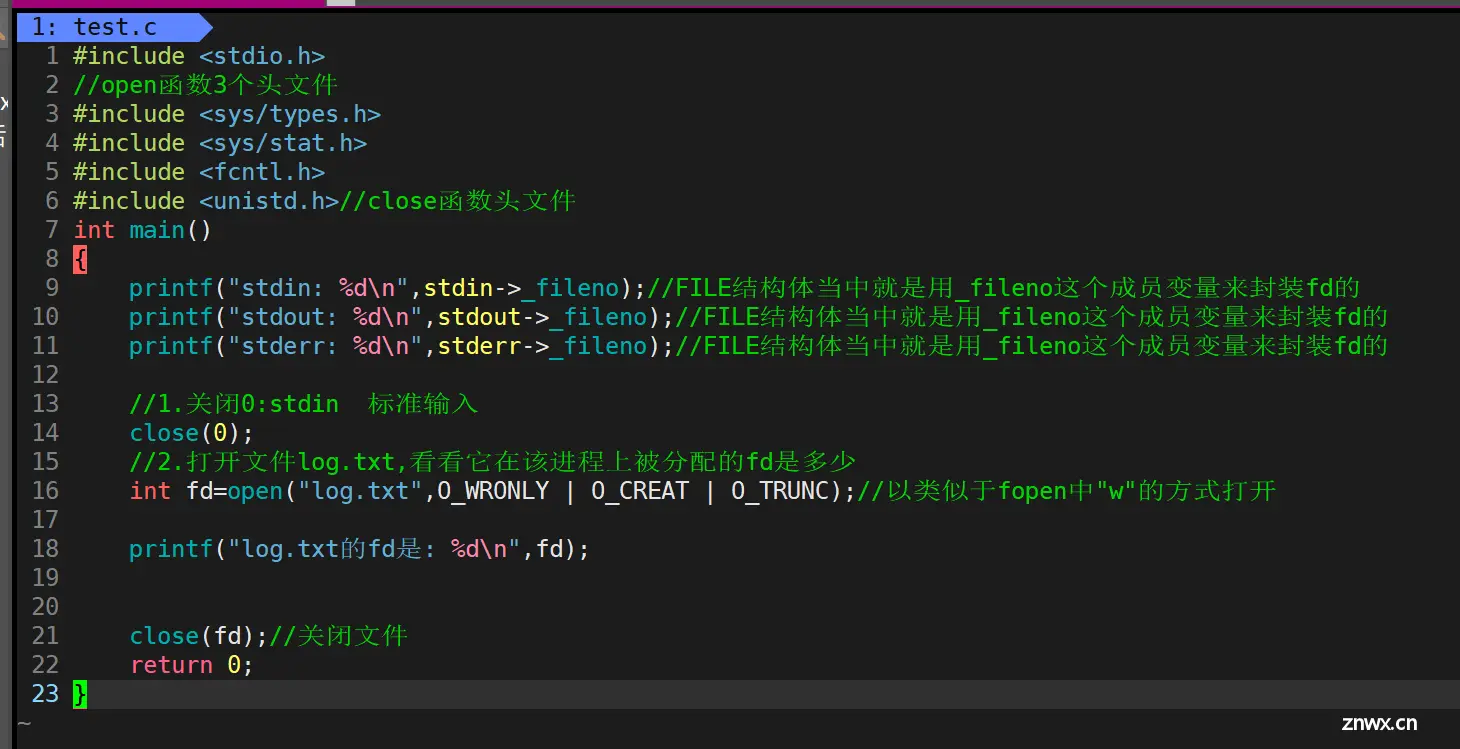Click the 关闭文件 comment
Viewport: 1460px width, 749px height.
(339, 636)
